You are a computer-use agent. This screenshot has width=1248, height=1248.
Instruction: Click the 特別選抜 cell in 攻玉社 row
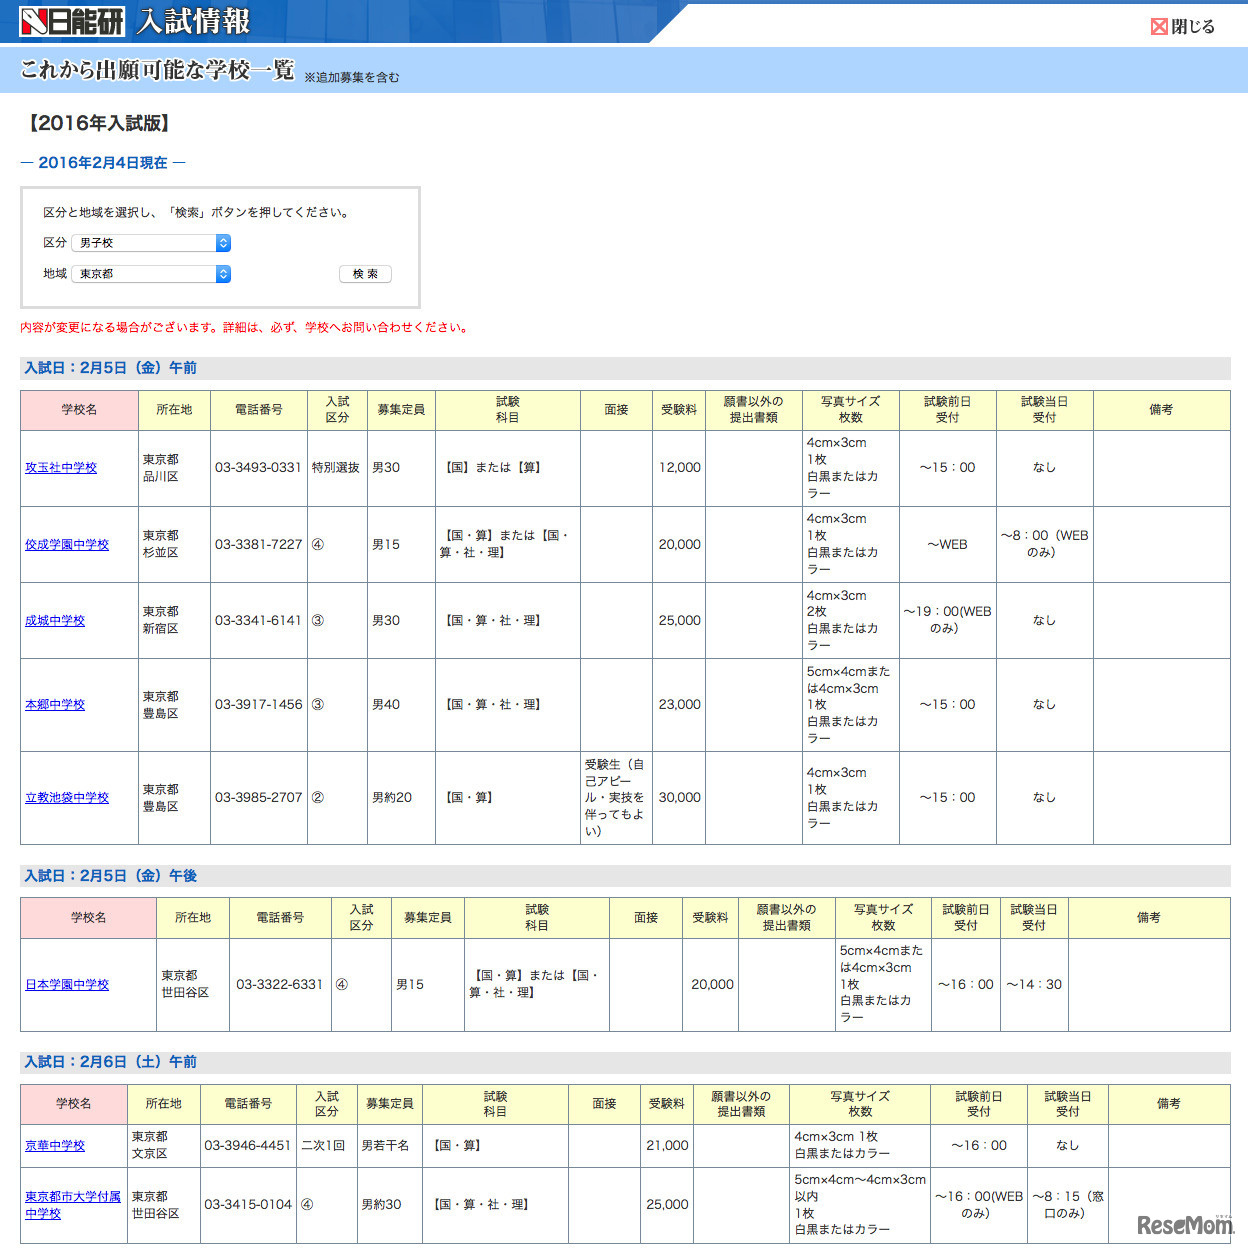336,468
